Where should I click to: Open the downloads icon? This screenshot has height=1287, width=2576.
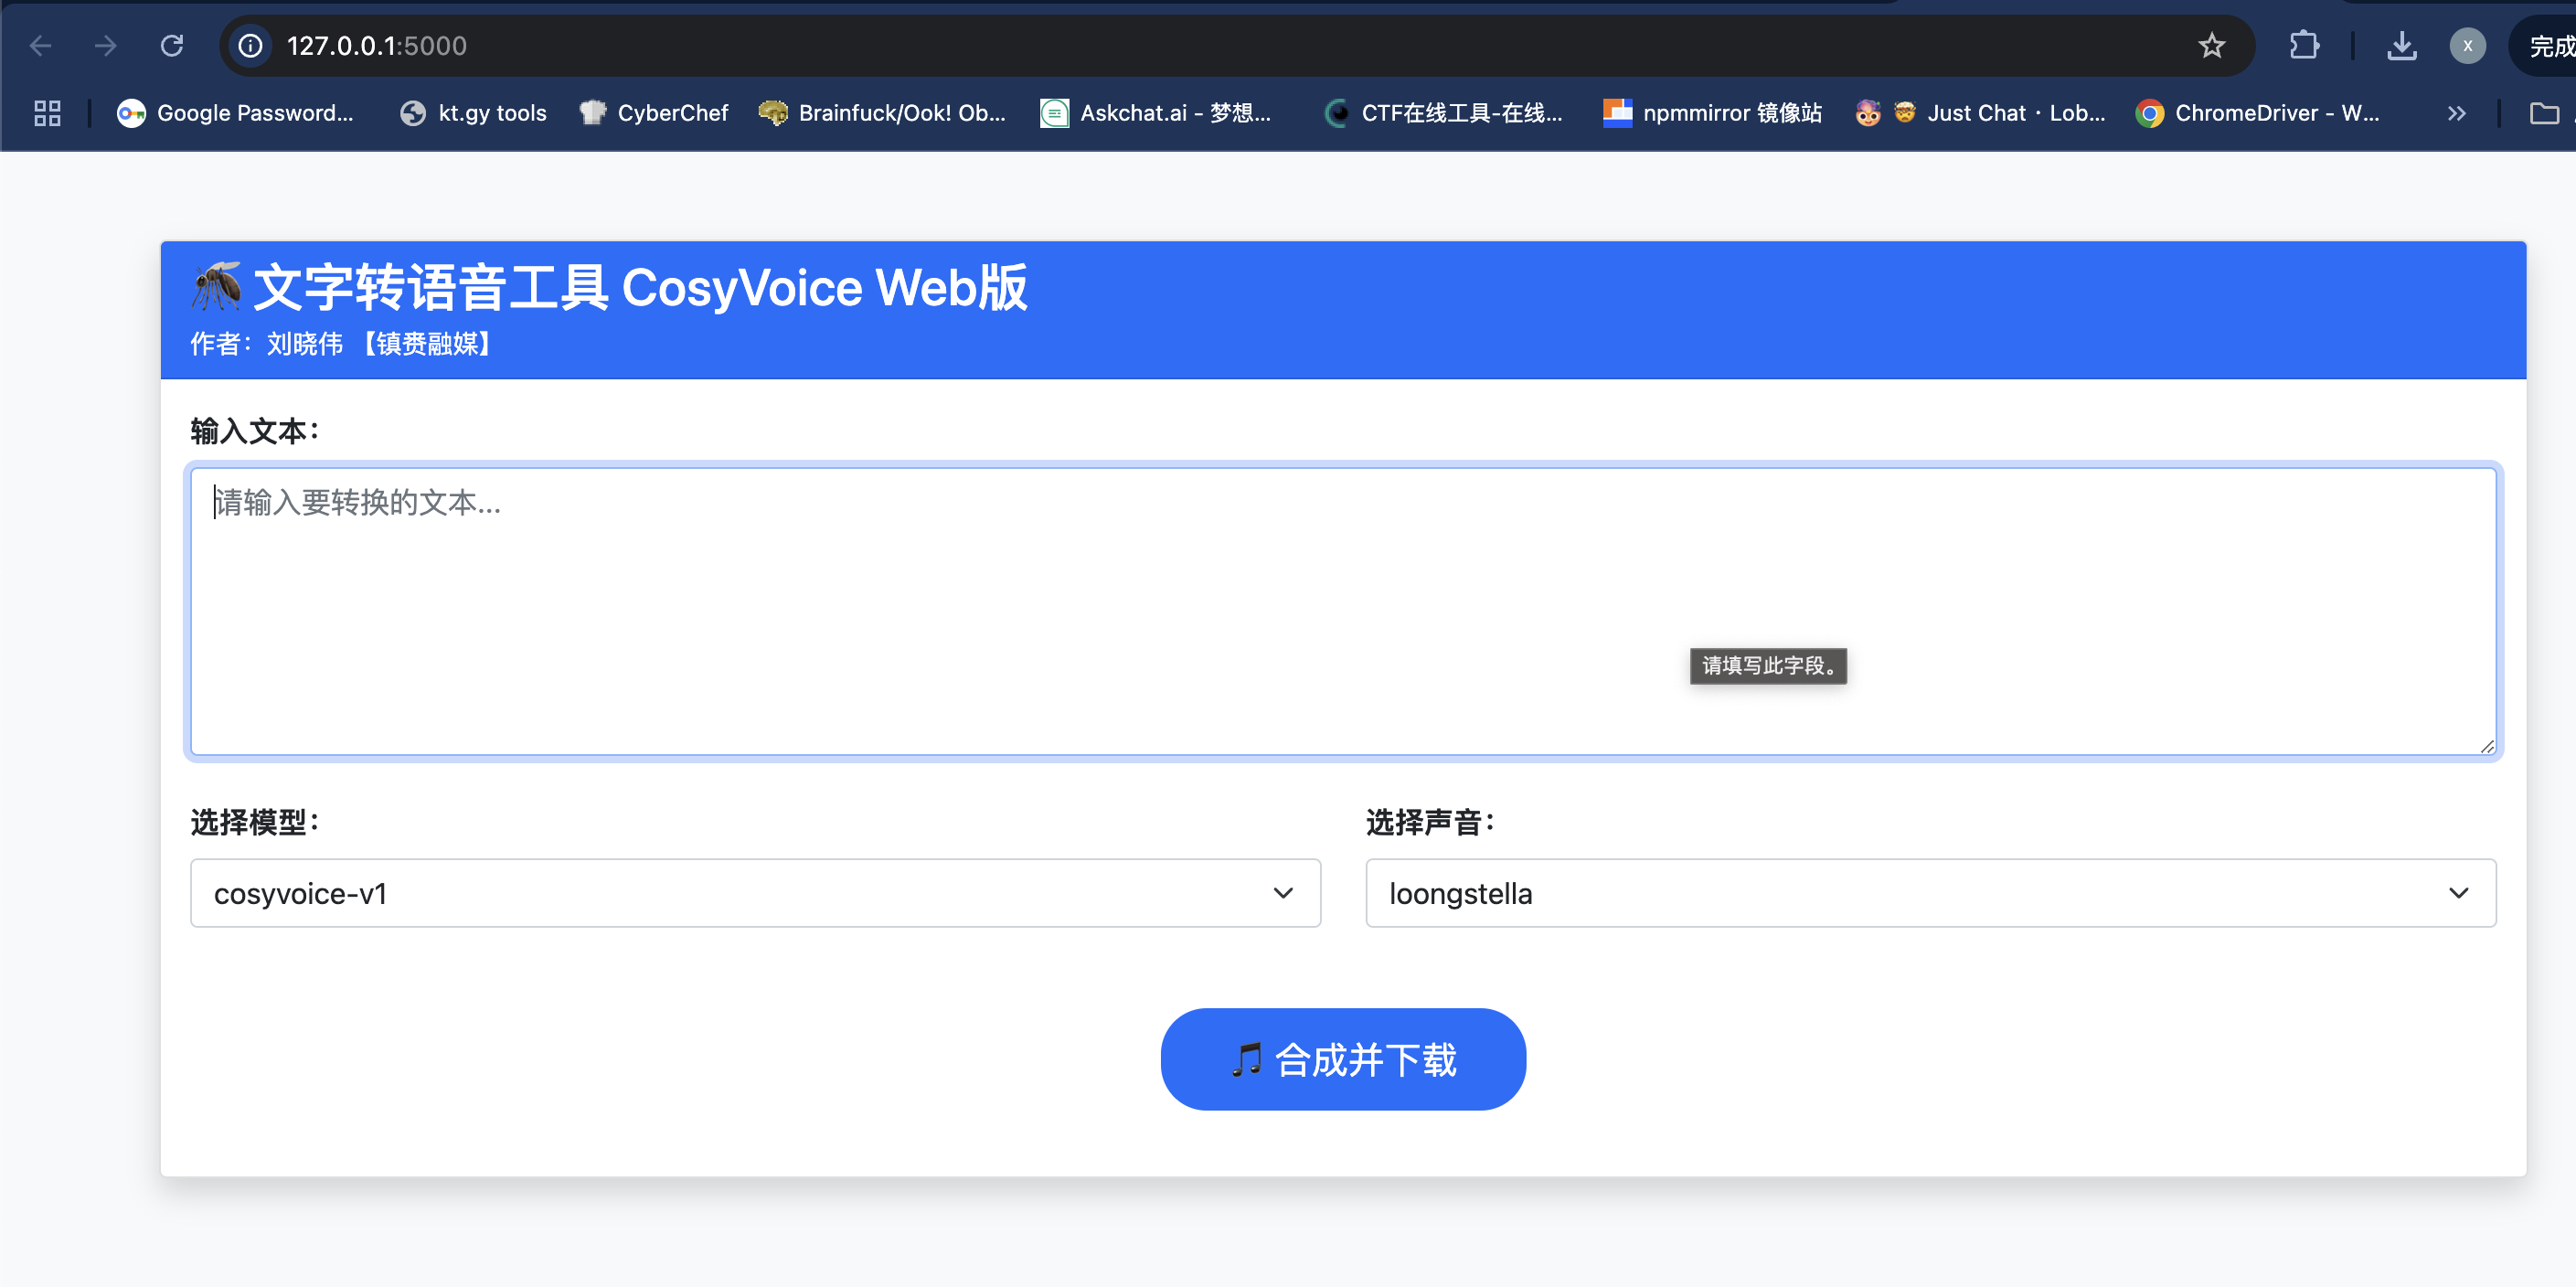tap(2402, 45)
